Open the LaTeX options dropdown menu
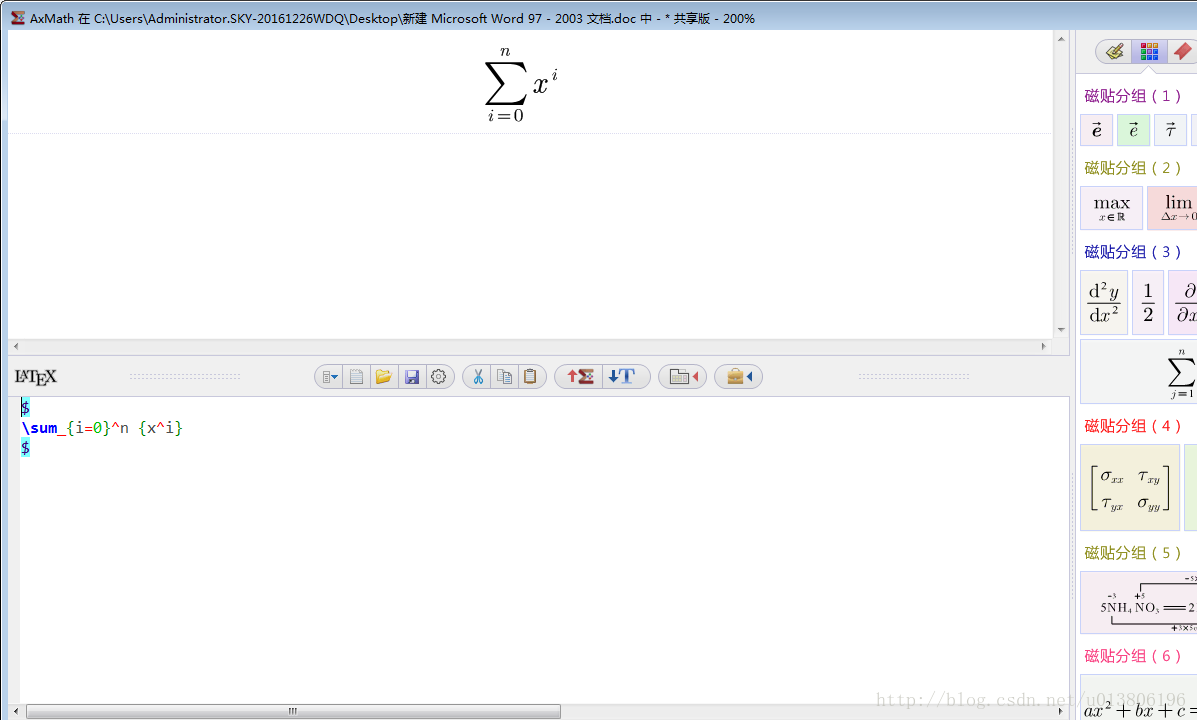1197x720 pixels. [x=329, y=376]
